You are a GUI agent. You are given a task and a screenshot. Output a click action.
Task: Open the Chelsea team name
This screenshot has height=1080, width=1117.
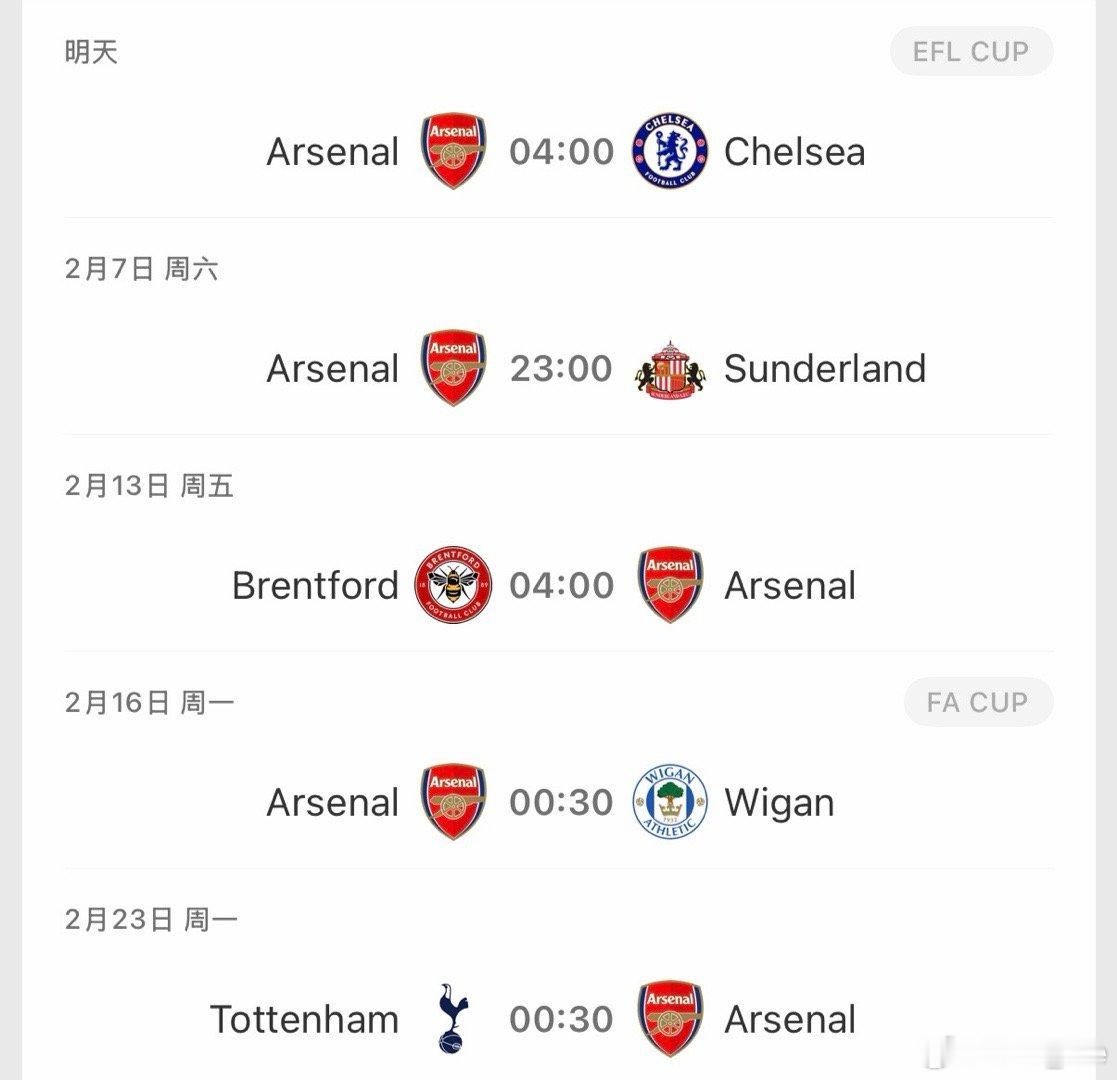click(x=794, y=152)
